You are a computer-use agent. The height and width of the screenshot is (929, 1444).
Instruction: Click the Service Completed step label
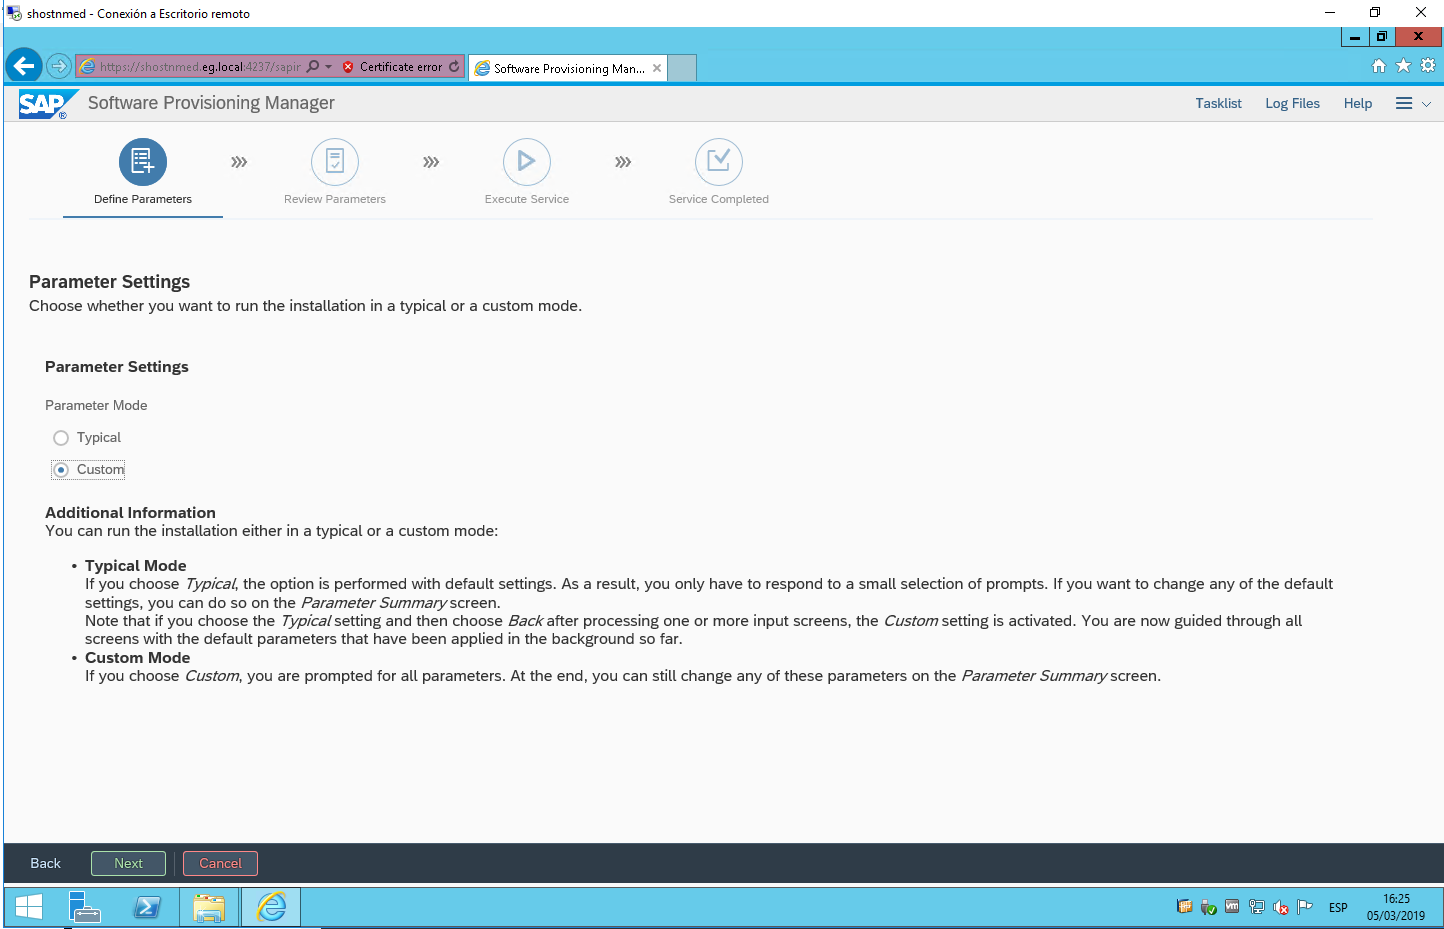719,199
